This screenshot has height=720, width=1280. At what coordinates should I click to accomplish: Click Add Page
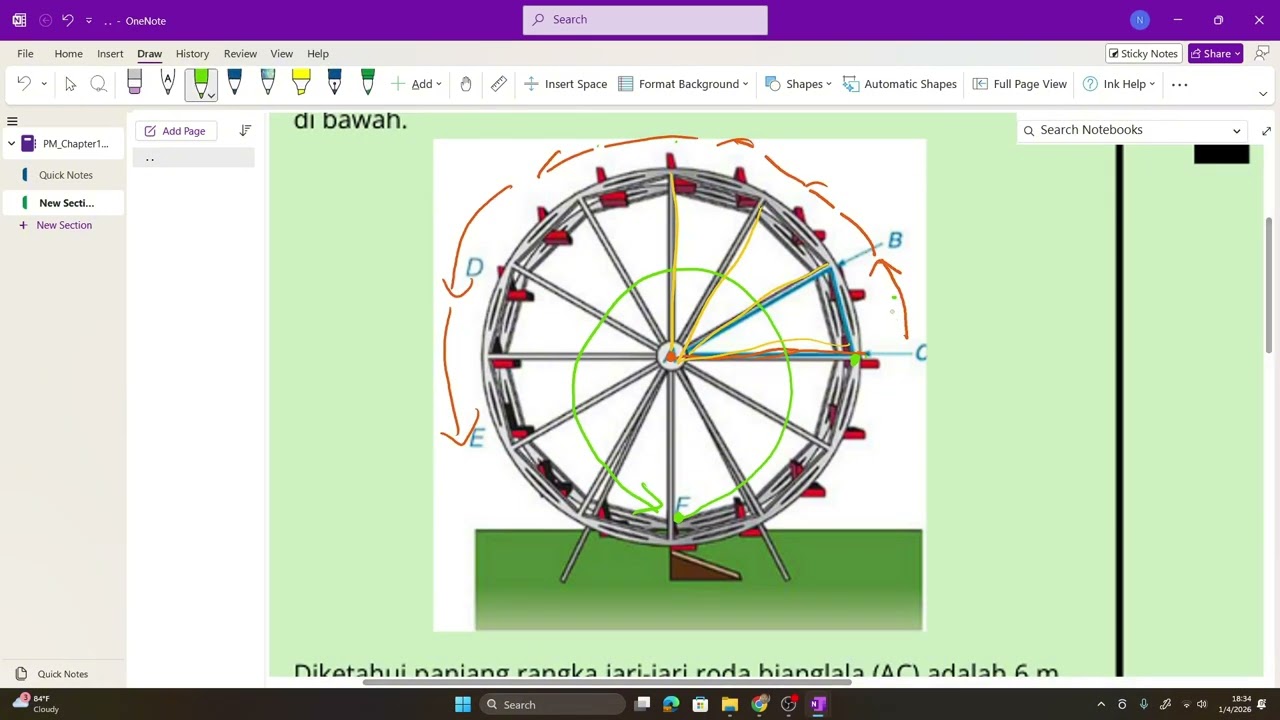click(176, 131)
